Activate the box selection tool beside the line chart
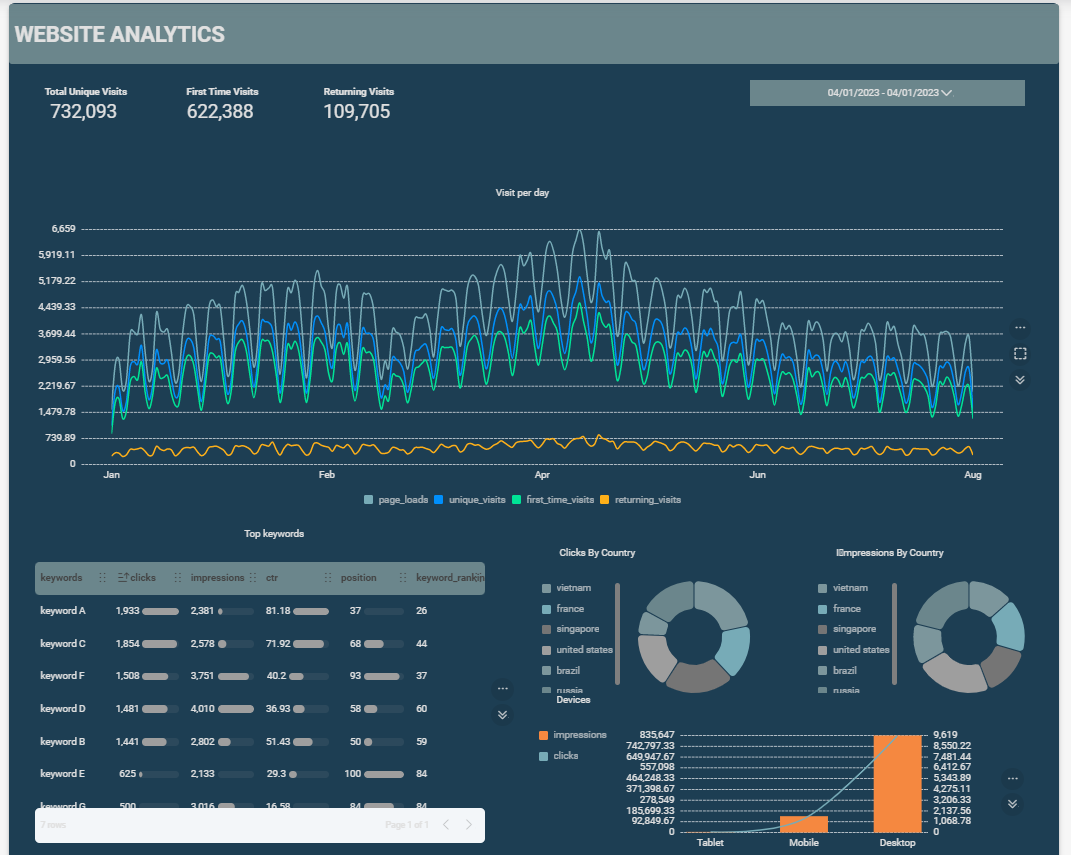1071x855 pixels. click(1020, 354)
